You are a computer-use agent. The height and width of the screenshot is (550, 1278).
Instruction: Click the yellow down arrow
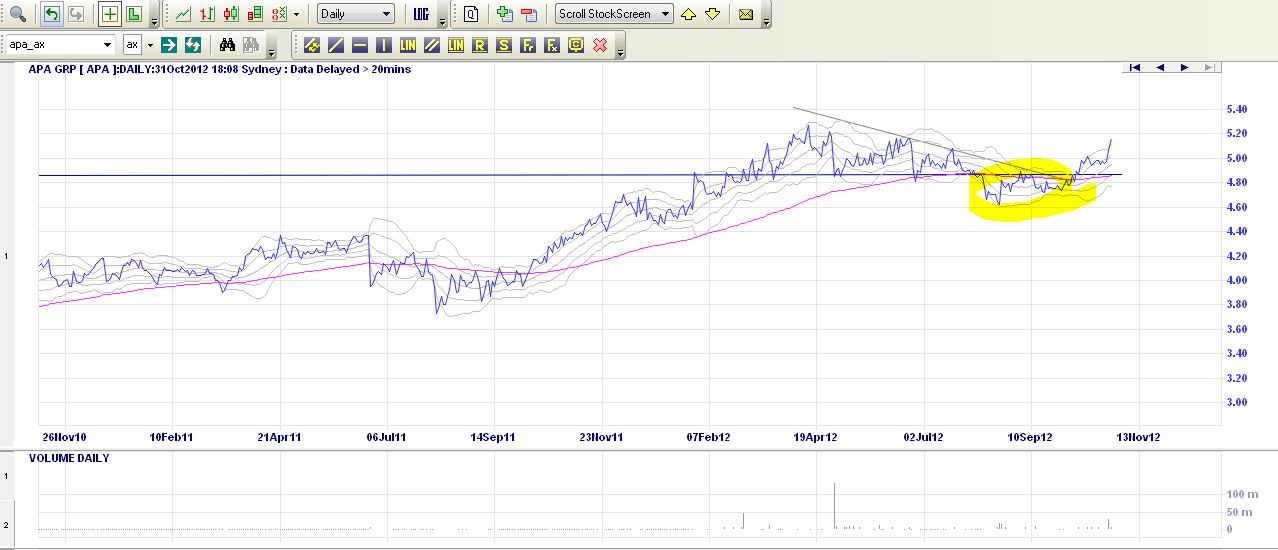point(712,14)
